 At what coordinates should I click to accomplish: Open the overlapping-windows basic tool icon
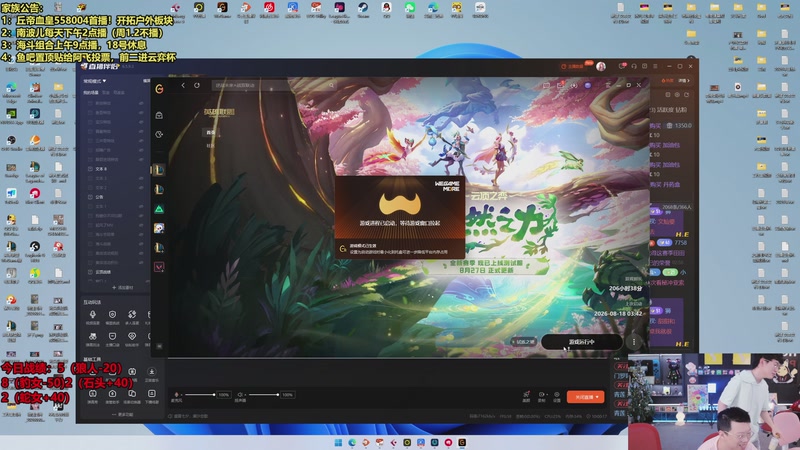click(x=132, y=393)
